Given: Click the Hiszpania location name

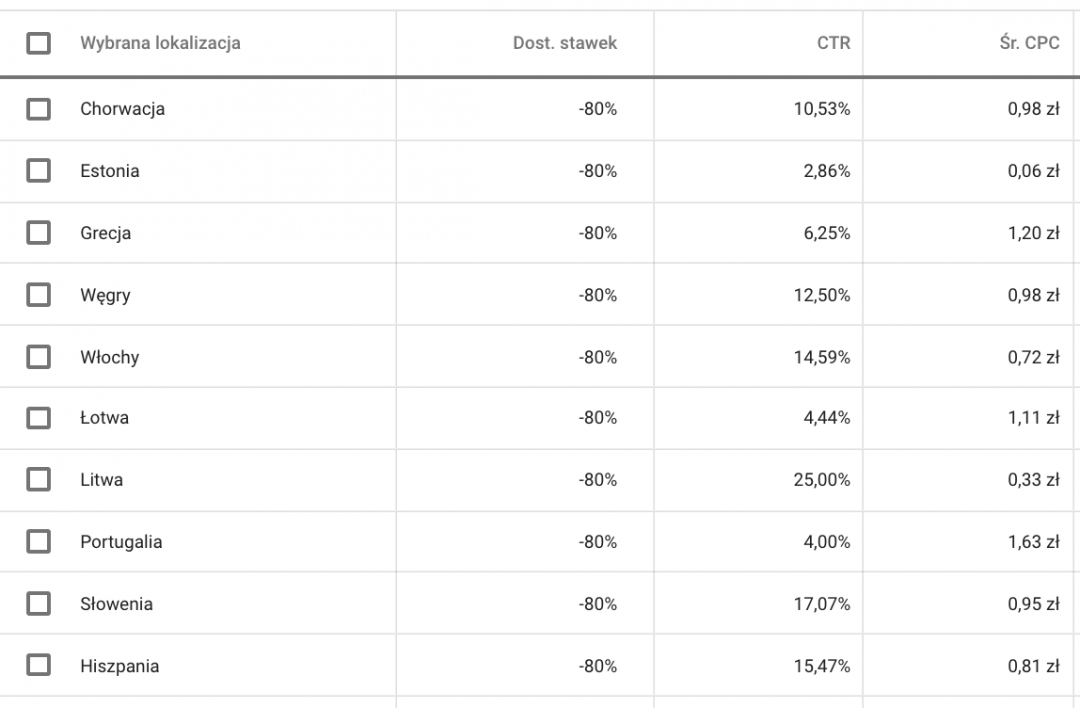Looking at the screenshot, I should point(119,666).
